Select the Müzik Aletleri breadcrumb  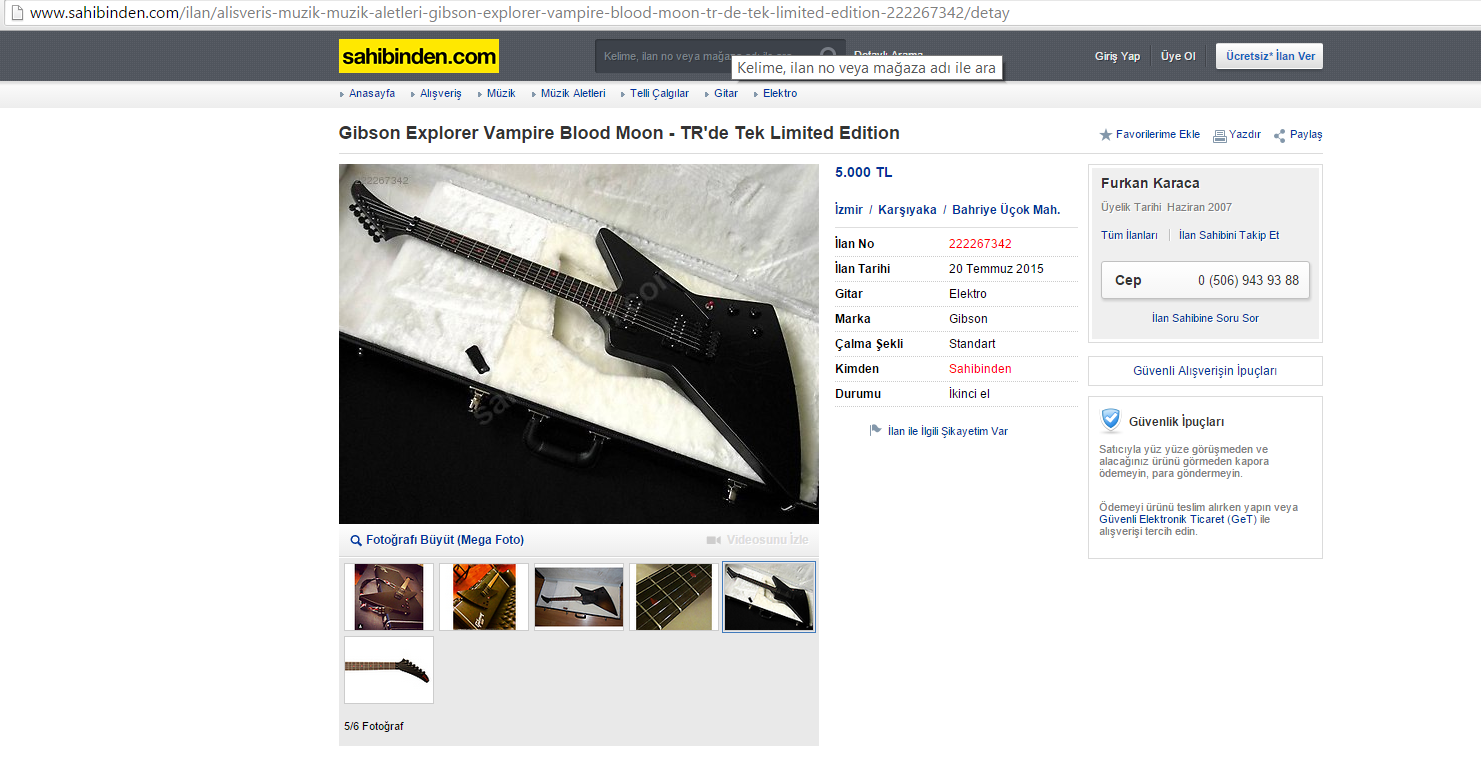(x=573, y=93)
